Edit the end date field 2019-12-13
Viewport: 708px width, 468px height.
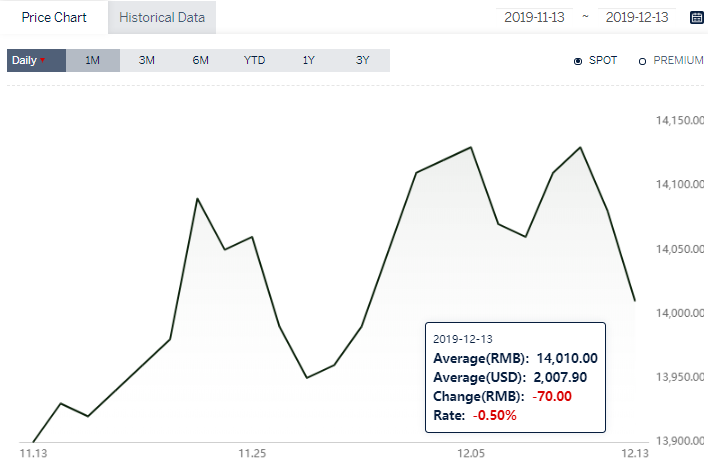pyautogui.click(x=637, y=17)
